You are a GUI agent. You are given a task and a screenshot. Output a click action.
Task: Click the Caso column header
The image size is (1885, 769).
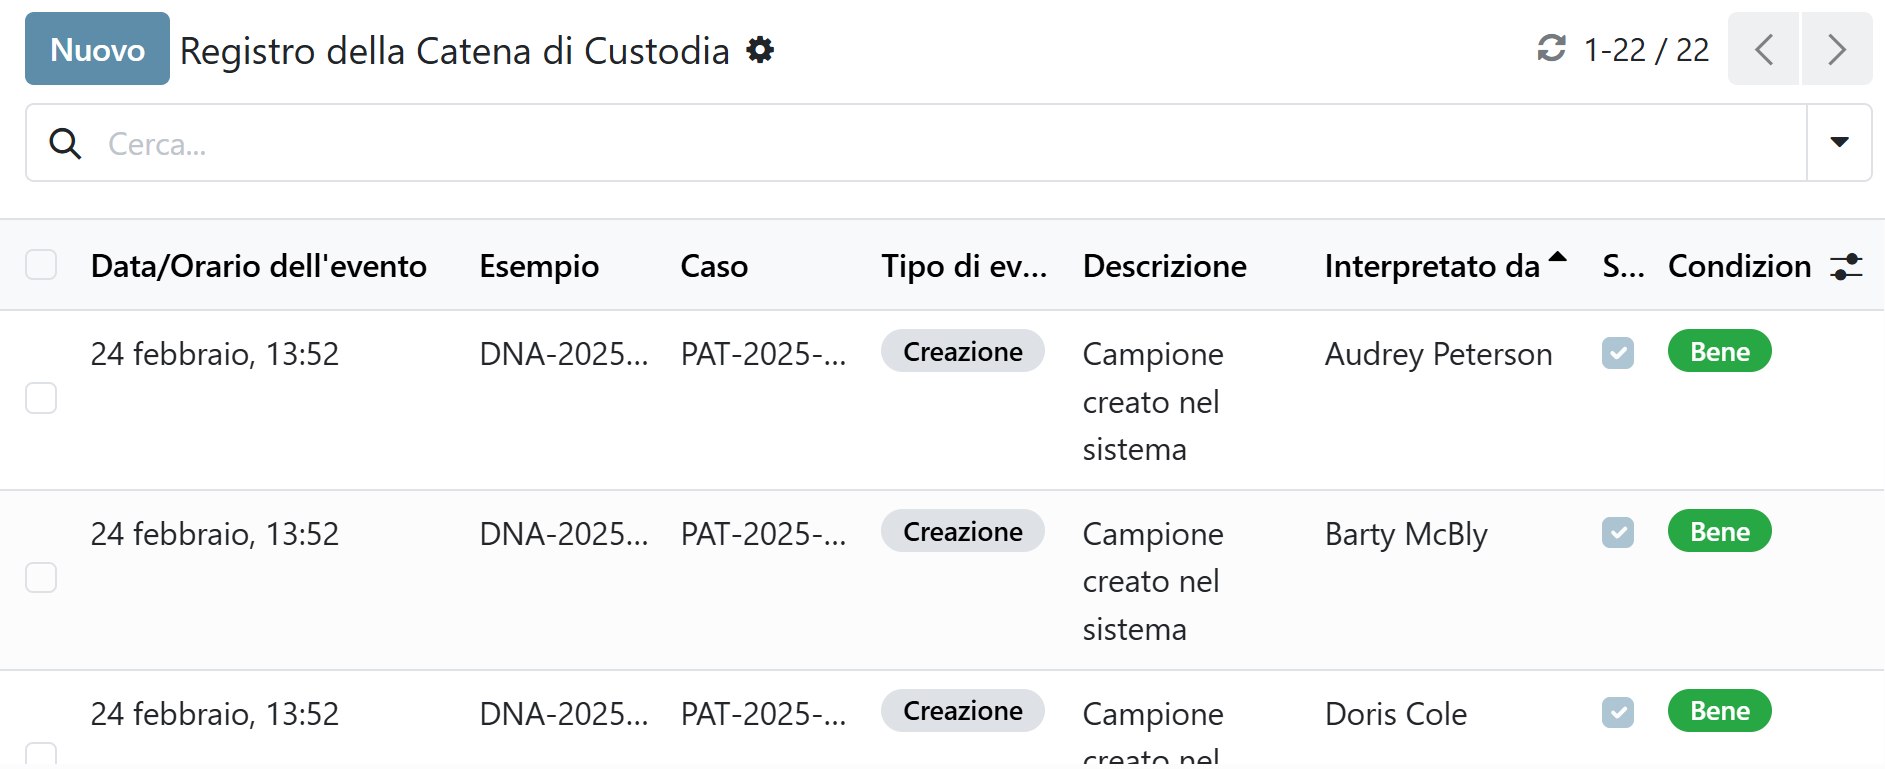[714, 266]
